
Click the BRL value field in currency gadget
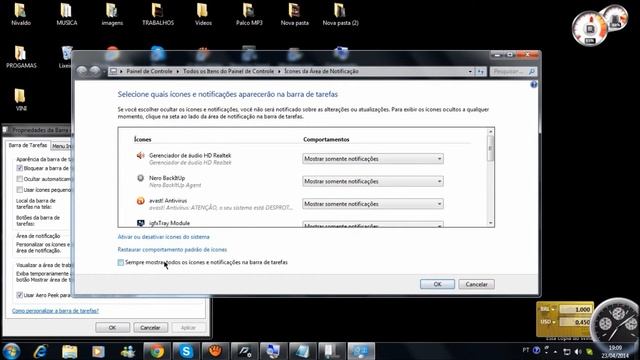[x=575, y=309]
